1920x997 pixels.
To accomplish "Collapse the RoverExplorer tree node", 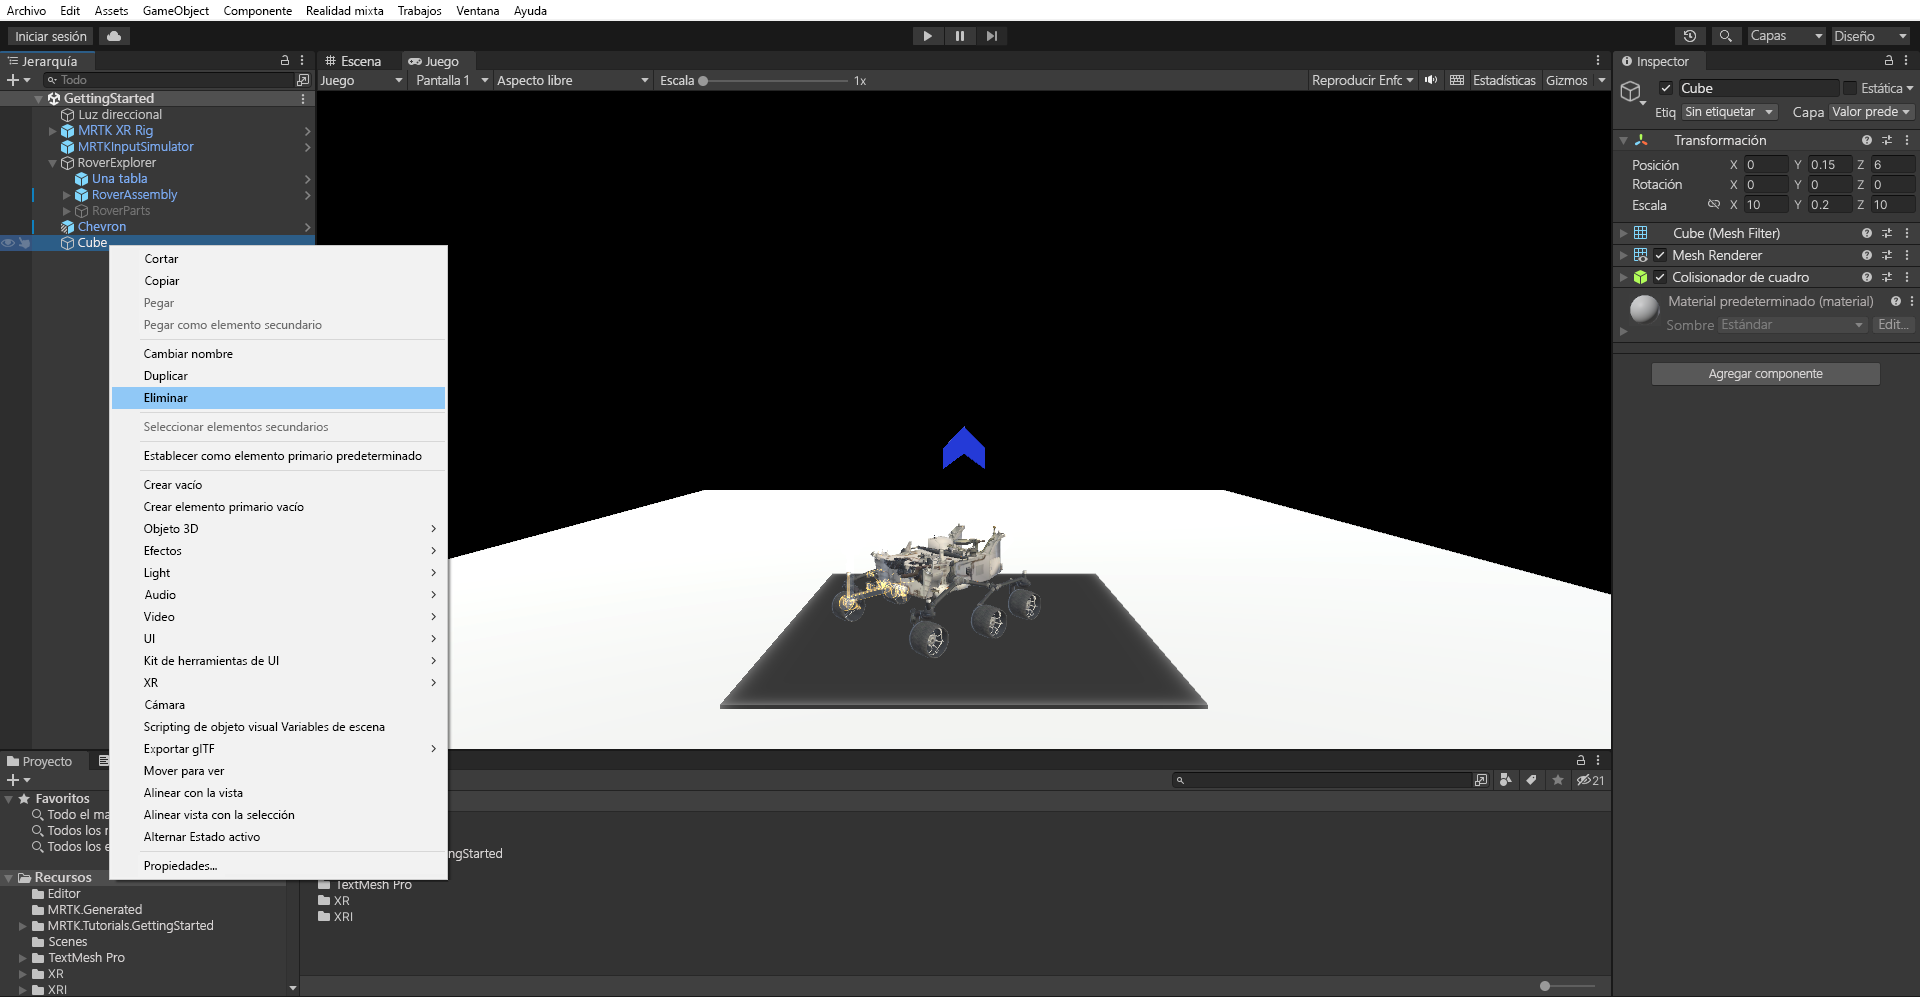I will point(53,163).
